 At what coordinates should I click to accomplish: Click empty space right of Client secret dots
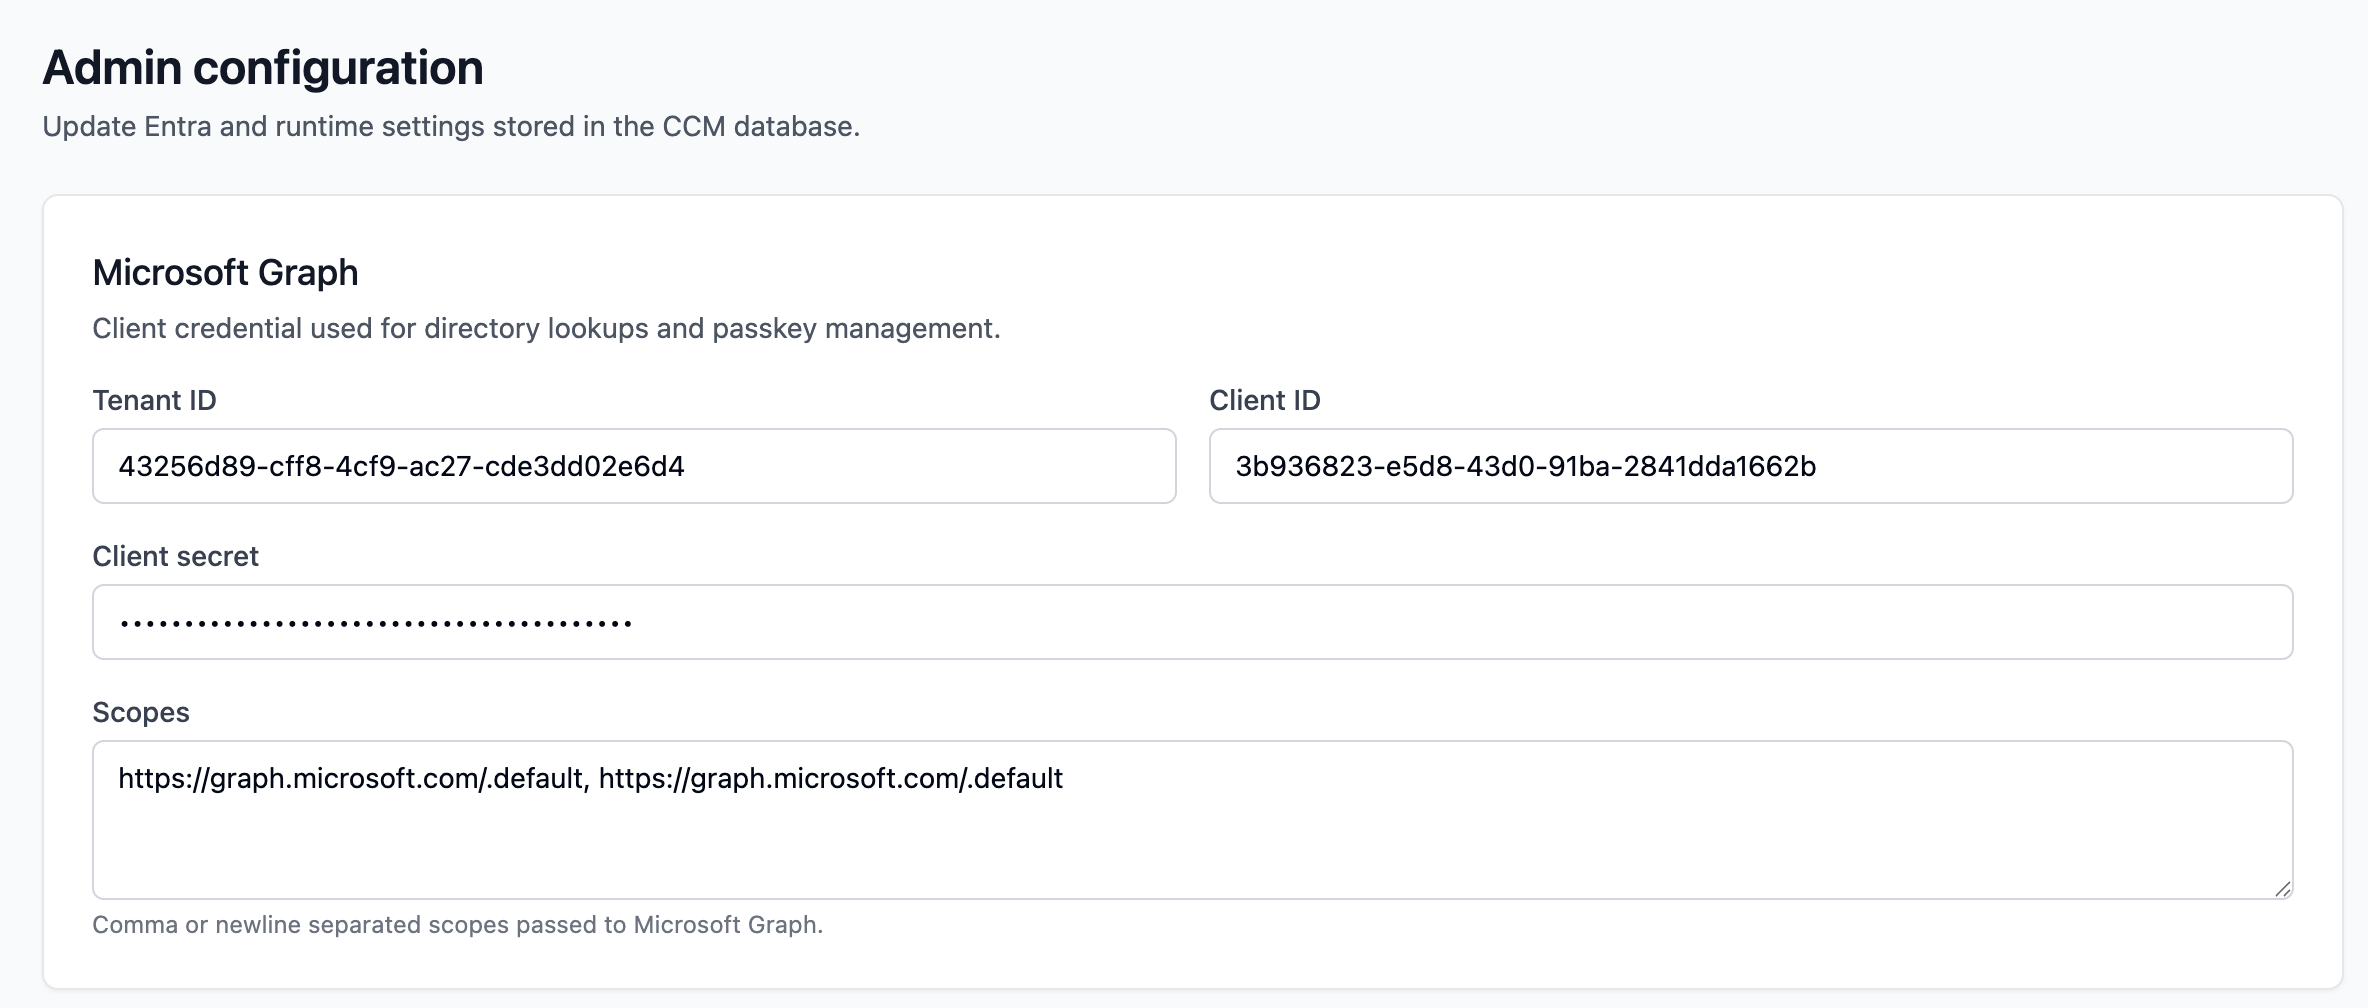(1400, 622)
